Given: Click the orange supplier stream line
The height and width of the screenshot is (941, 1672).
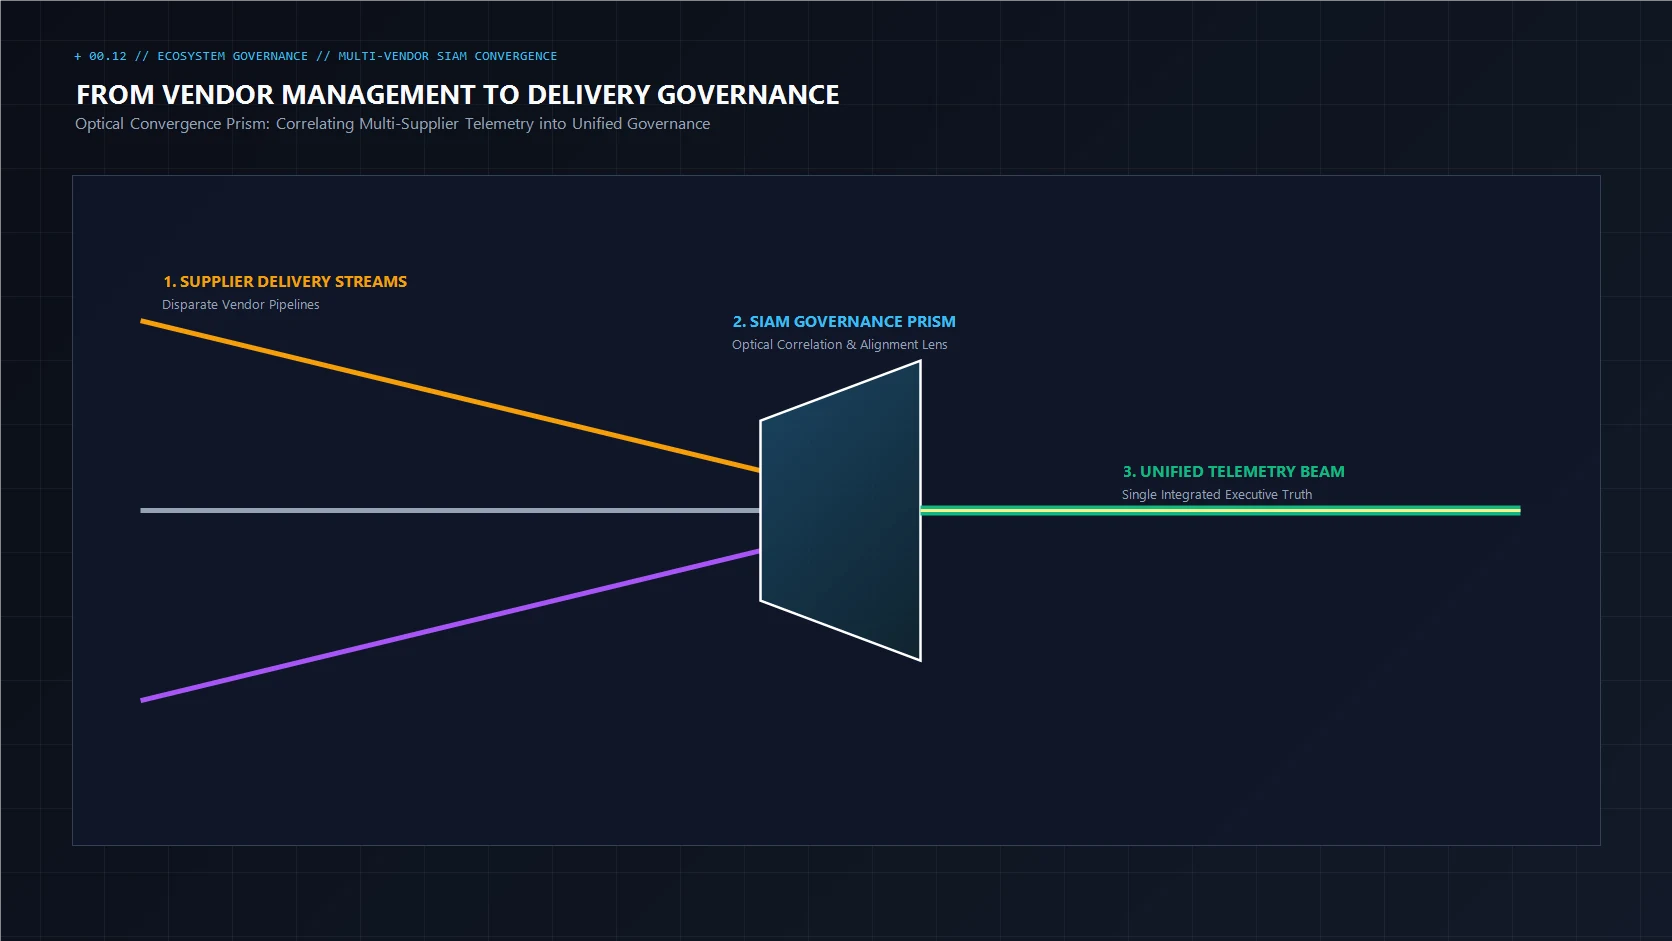Looking at the screenshot, I should 450,395.
